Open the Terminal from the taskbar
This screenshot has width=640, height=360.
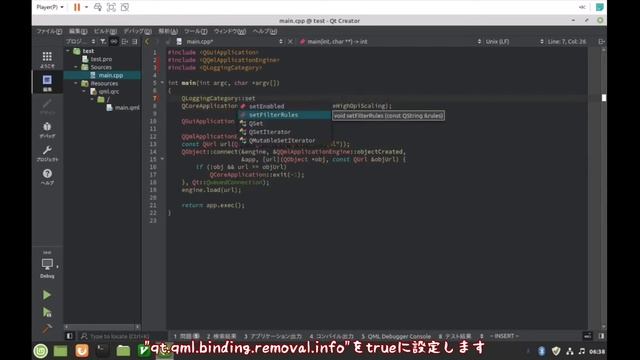click(x=102, y=351)
